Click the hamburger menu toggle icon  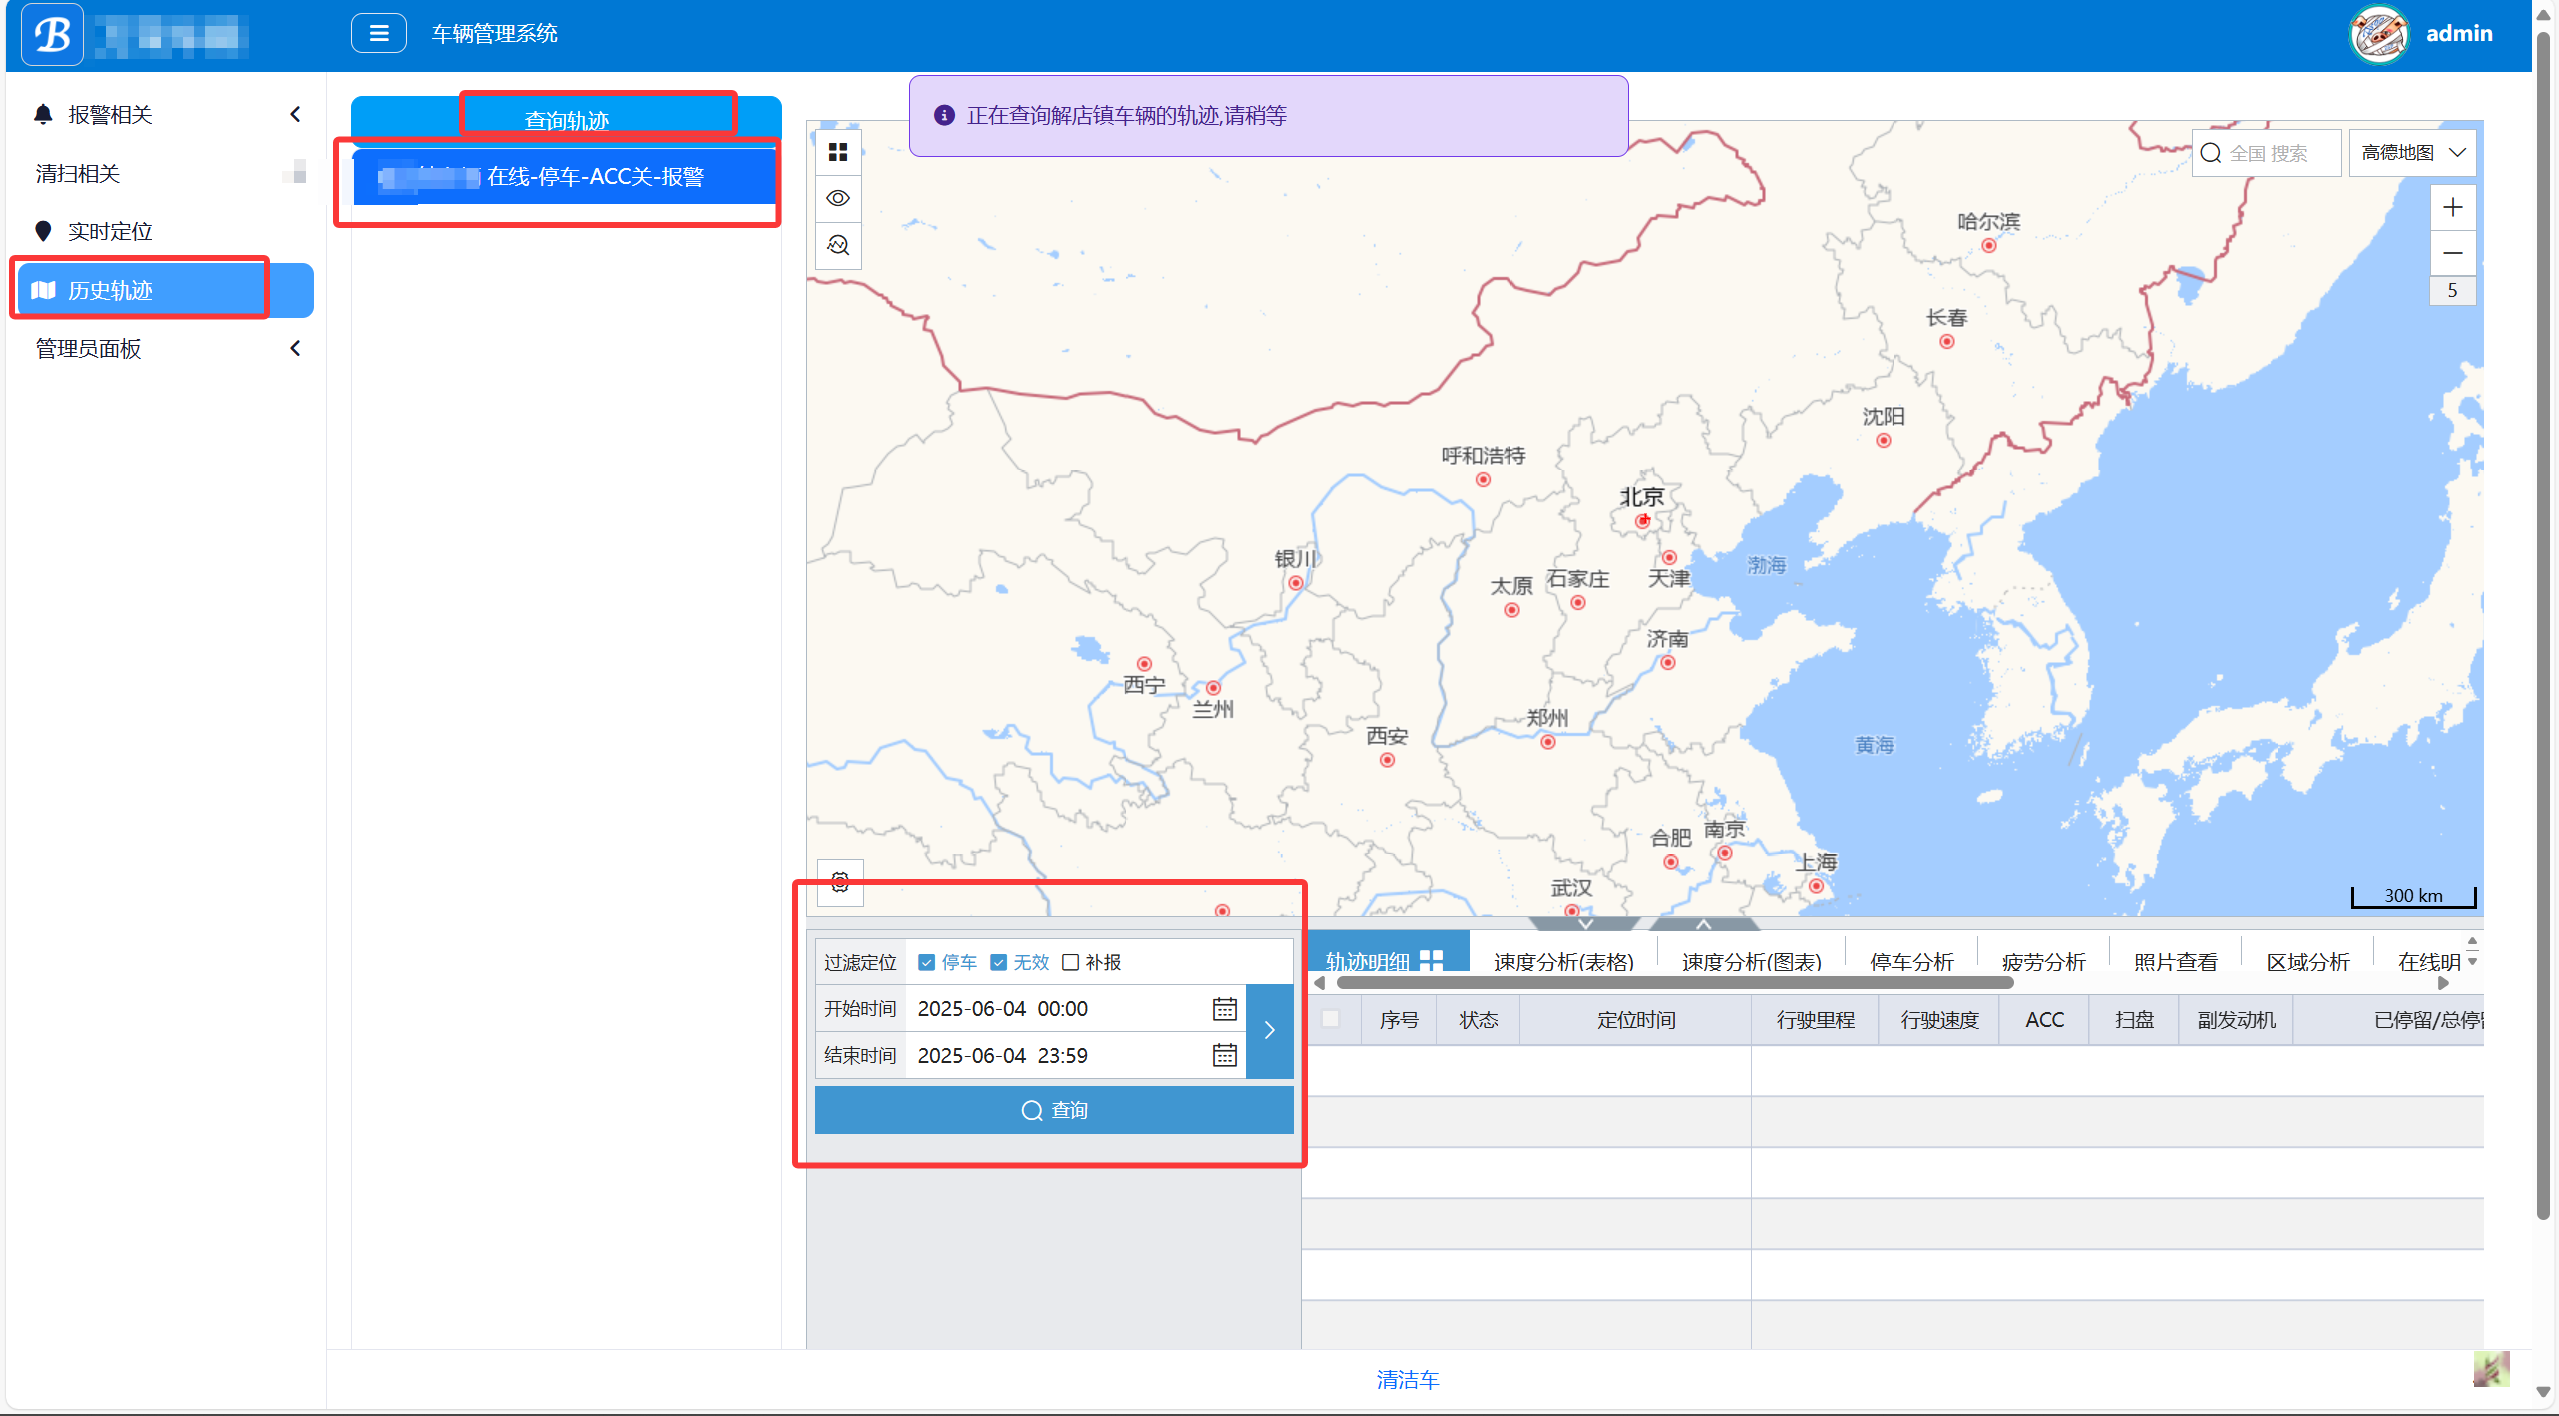point(378,34)
